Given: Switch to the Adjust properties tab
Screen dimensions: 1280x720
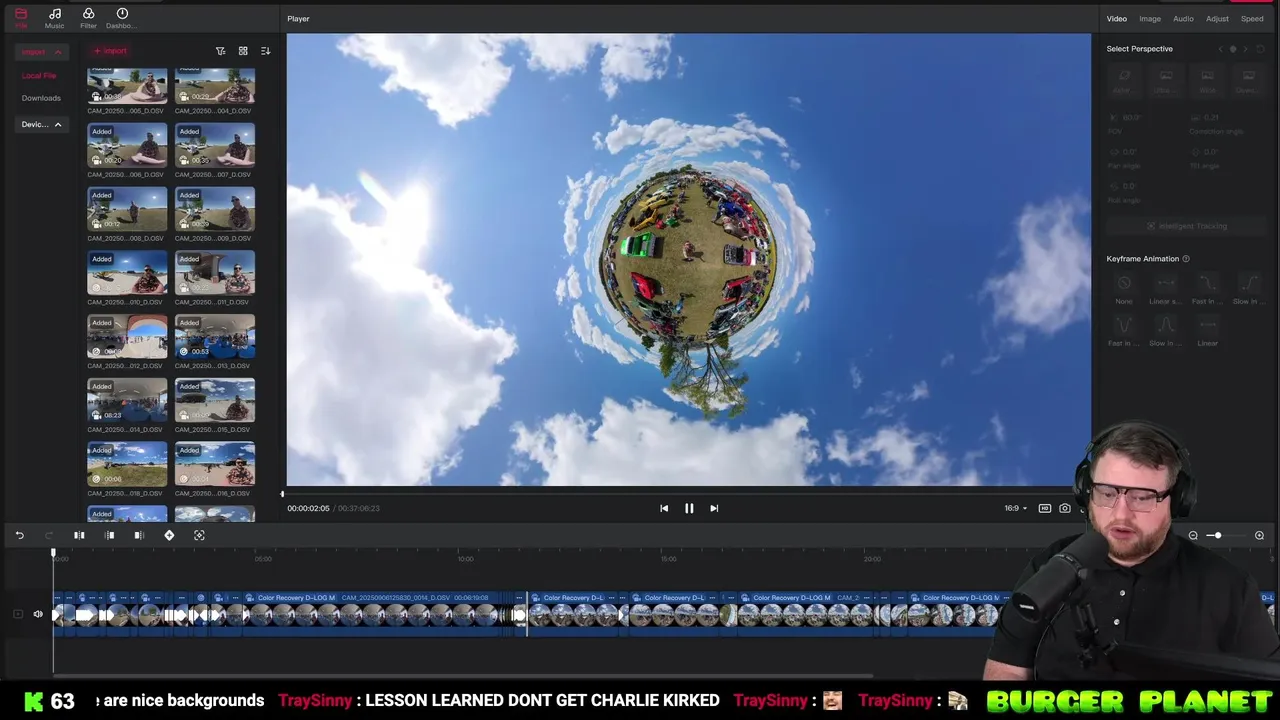Looking at the screenshot, I should [x=1217, y=19].
